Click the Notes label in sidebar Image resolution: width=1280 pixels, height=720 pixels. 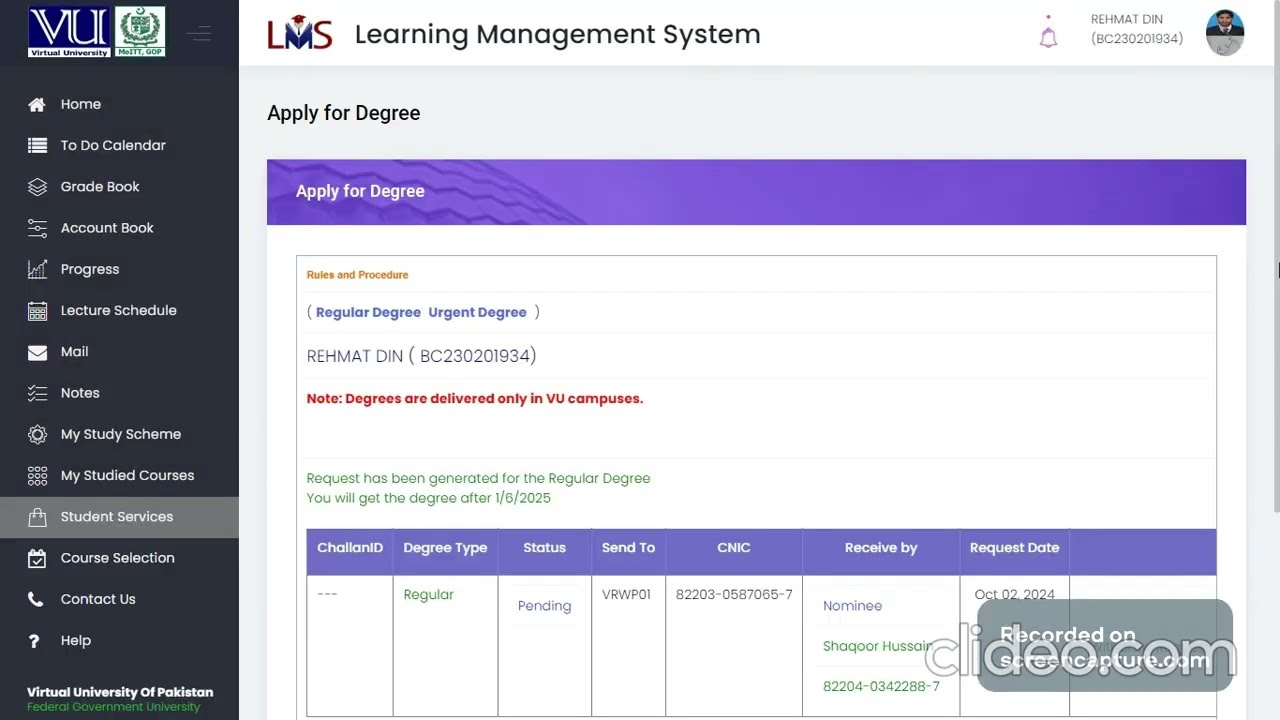coord(80,393)
